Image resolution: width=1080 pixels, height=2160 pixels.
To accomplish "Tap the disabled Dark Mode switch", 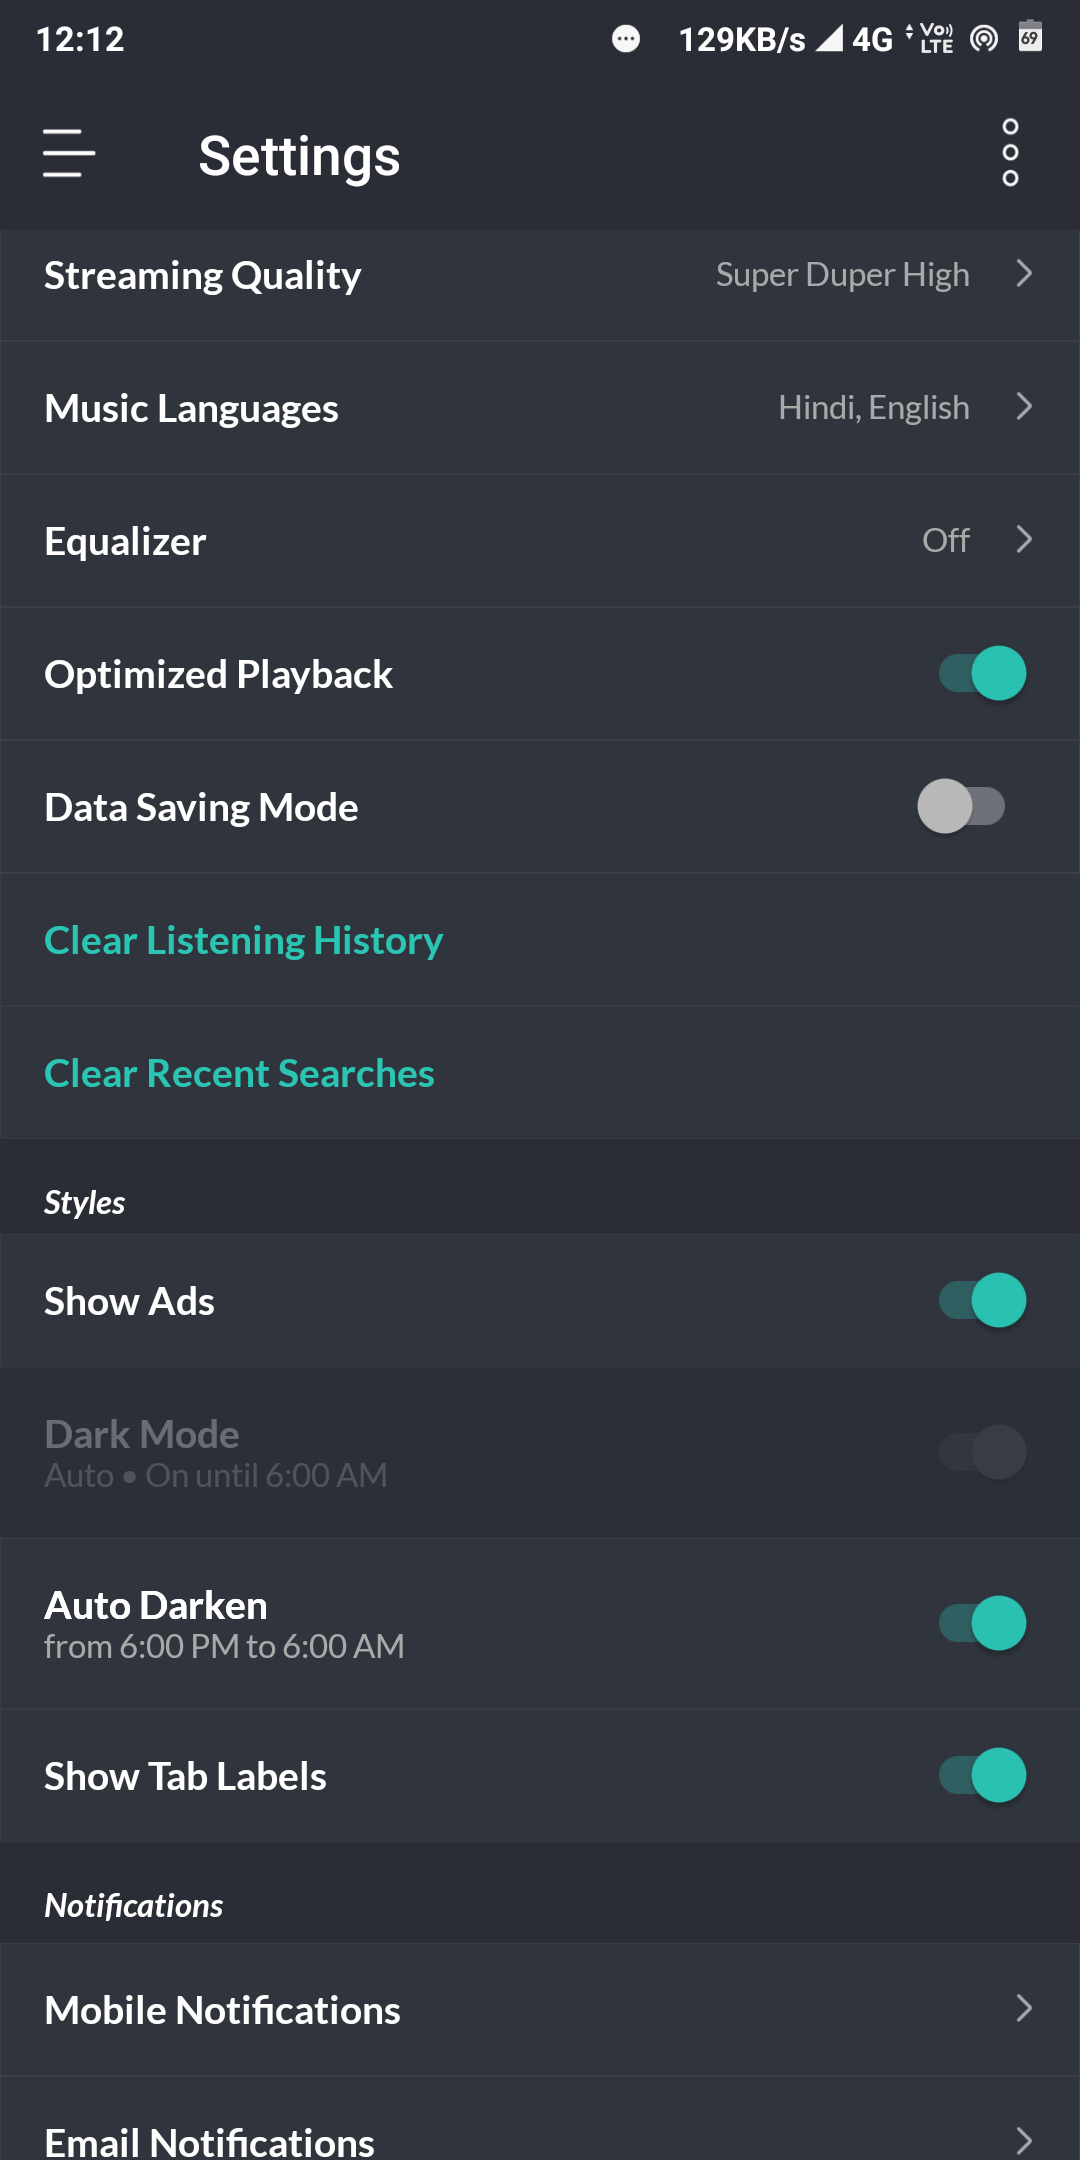I will (x=982, y=1452).
